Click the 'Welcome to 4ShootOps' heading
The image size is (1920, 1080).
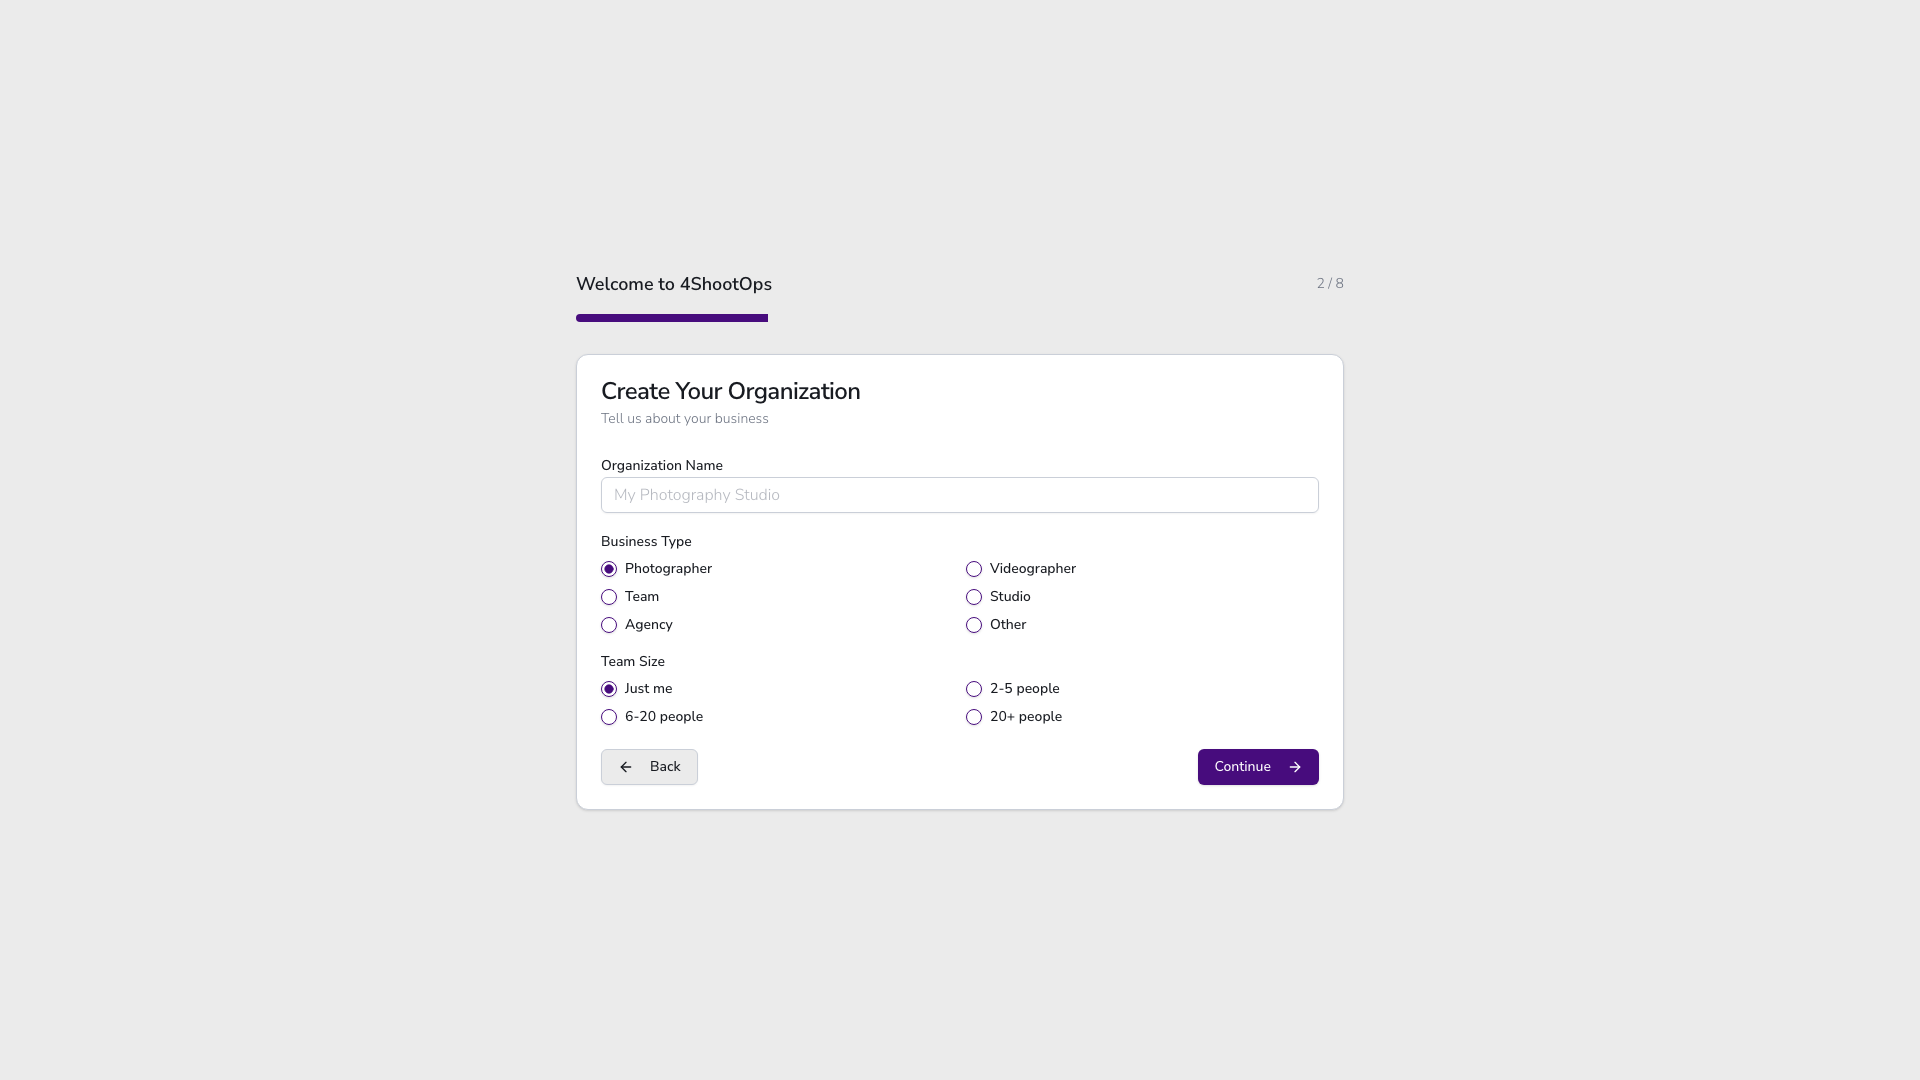(673, 284)
